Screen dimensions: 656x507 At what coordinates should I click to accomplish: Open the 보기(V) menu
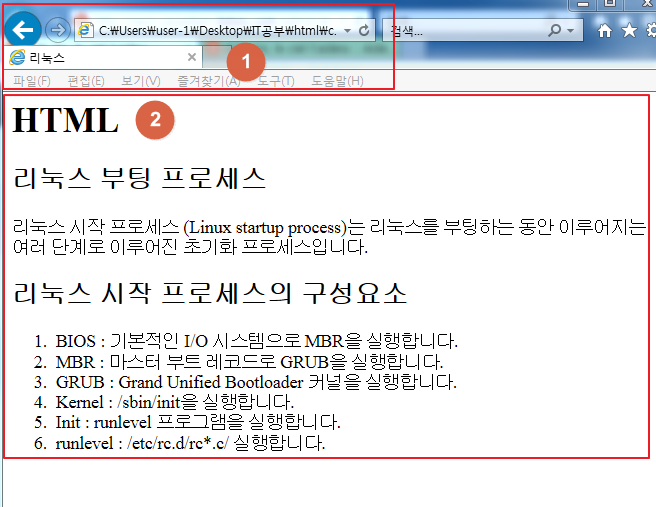pyautogui.click(x=141, y=81)
